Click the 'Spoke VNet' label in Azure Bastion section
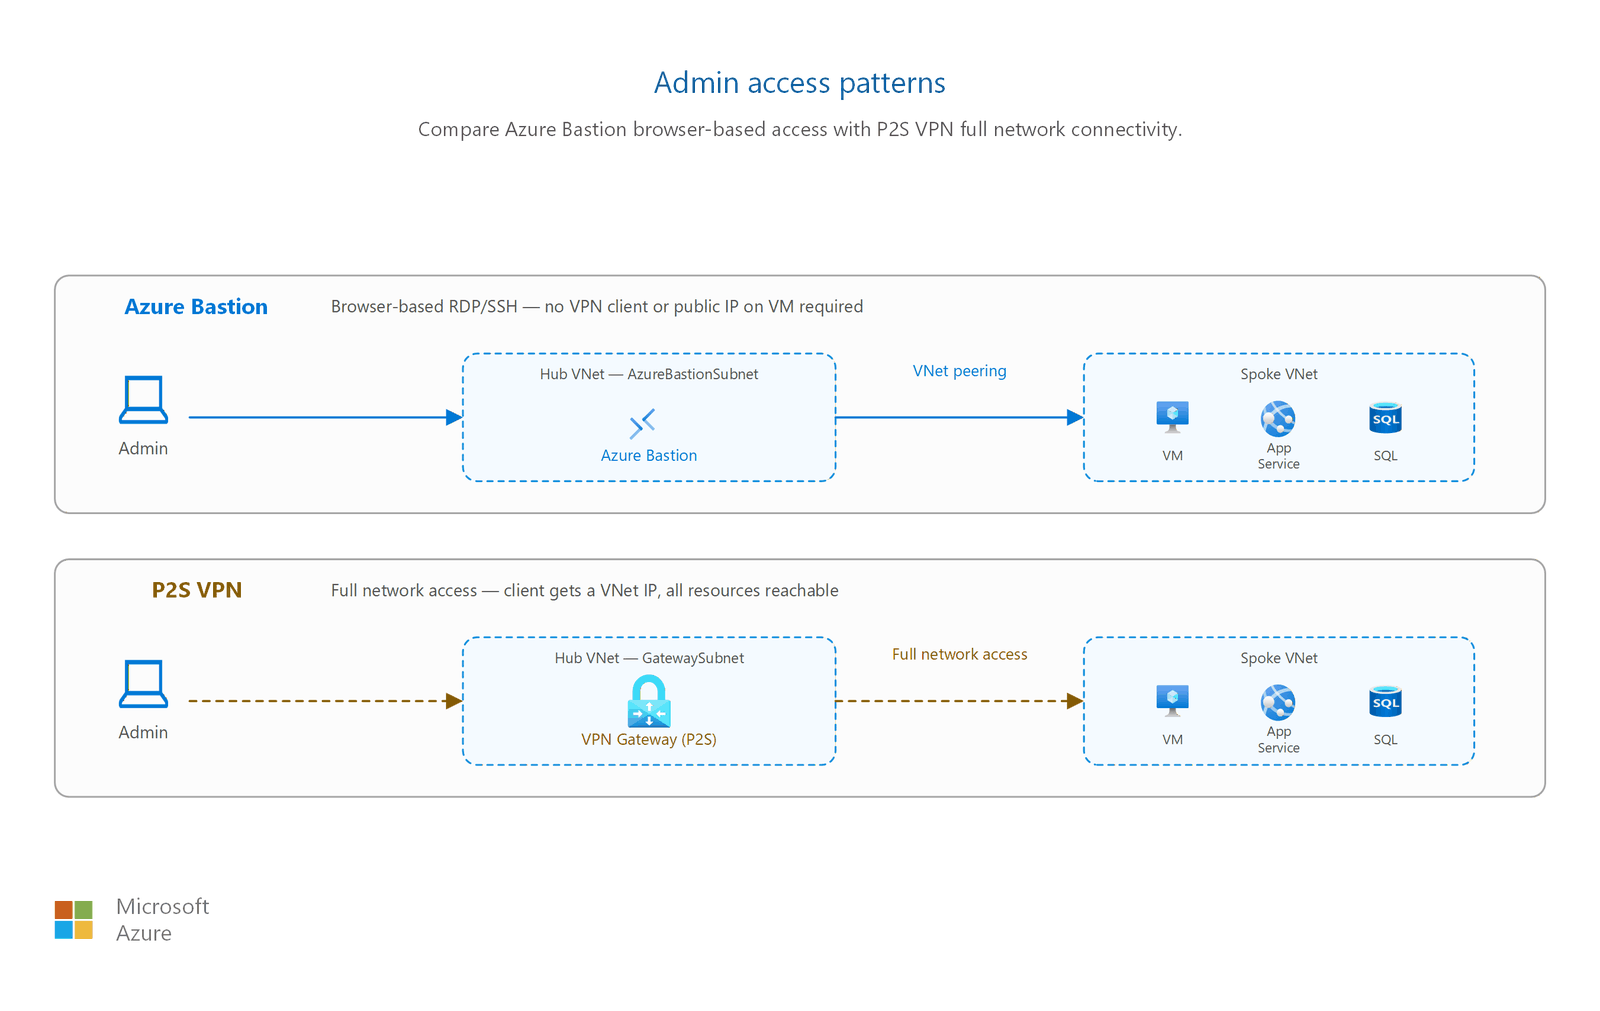The height and width of the screenshot is (1011, 1600). (1279, 374)
